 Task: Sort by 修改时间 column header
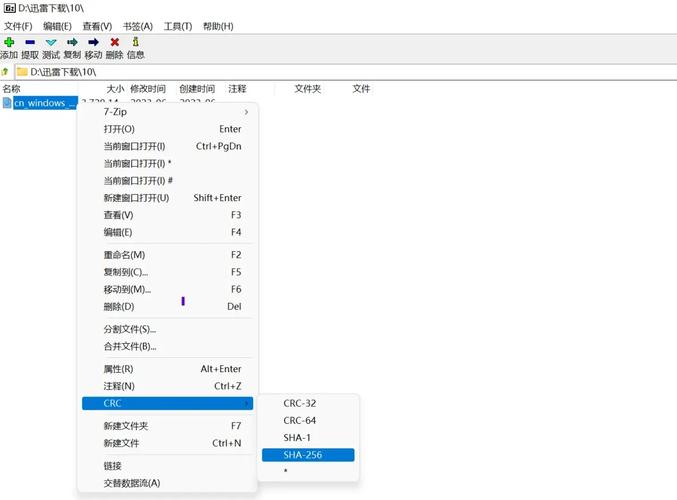tap(148, 89)
